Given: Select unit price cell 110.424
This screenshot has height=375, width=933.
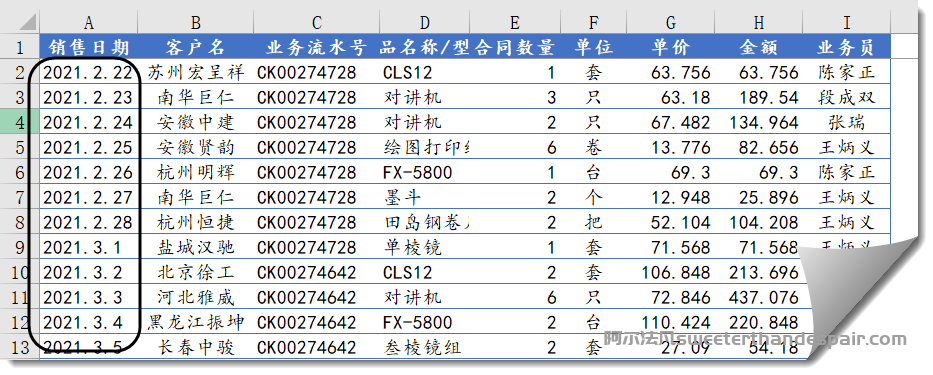Looking at the screenshot, I should [671, 322].
